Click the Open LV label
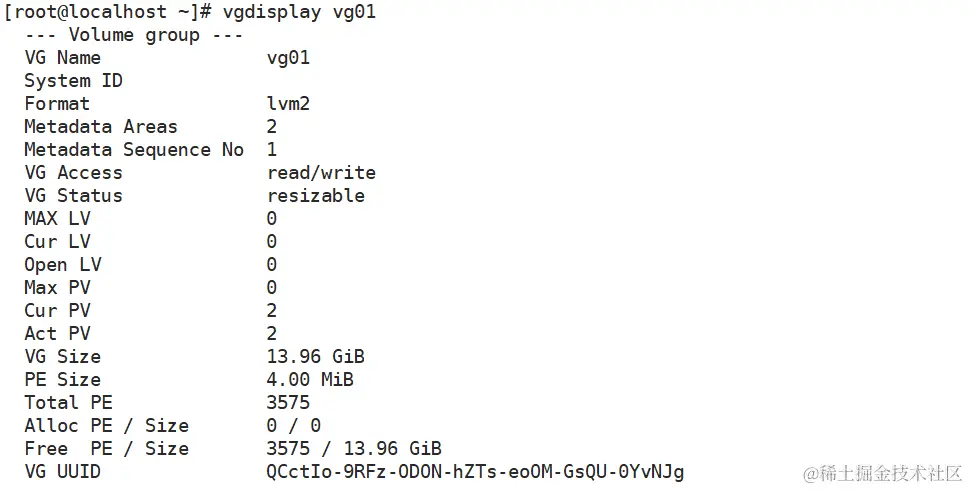Screen dimensions: 969x490 coord(62,265)
